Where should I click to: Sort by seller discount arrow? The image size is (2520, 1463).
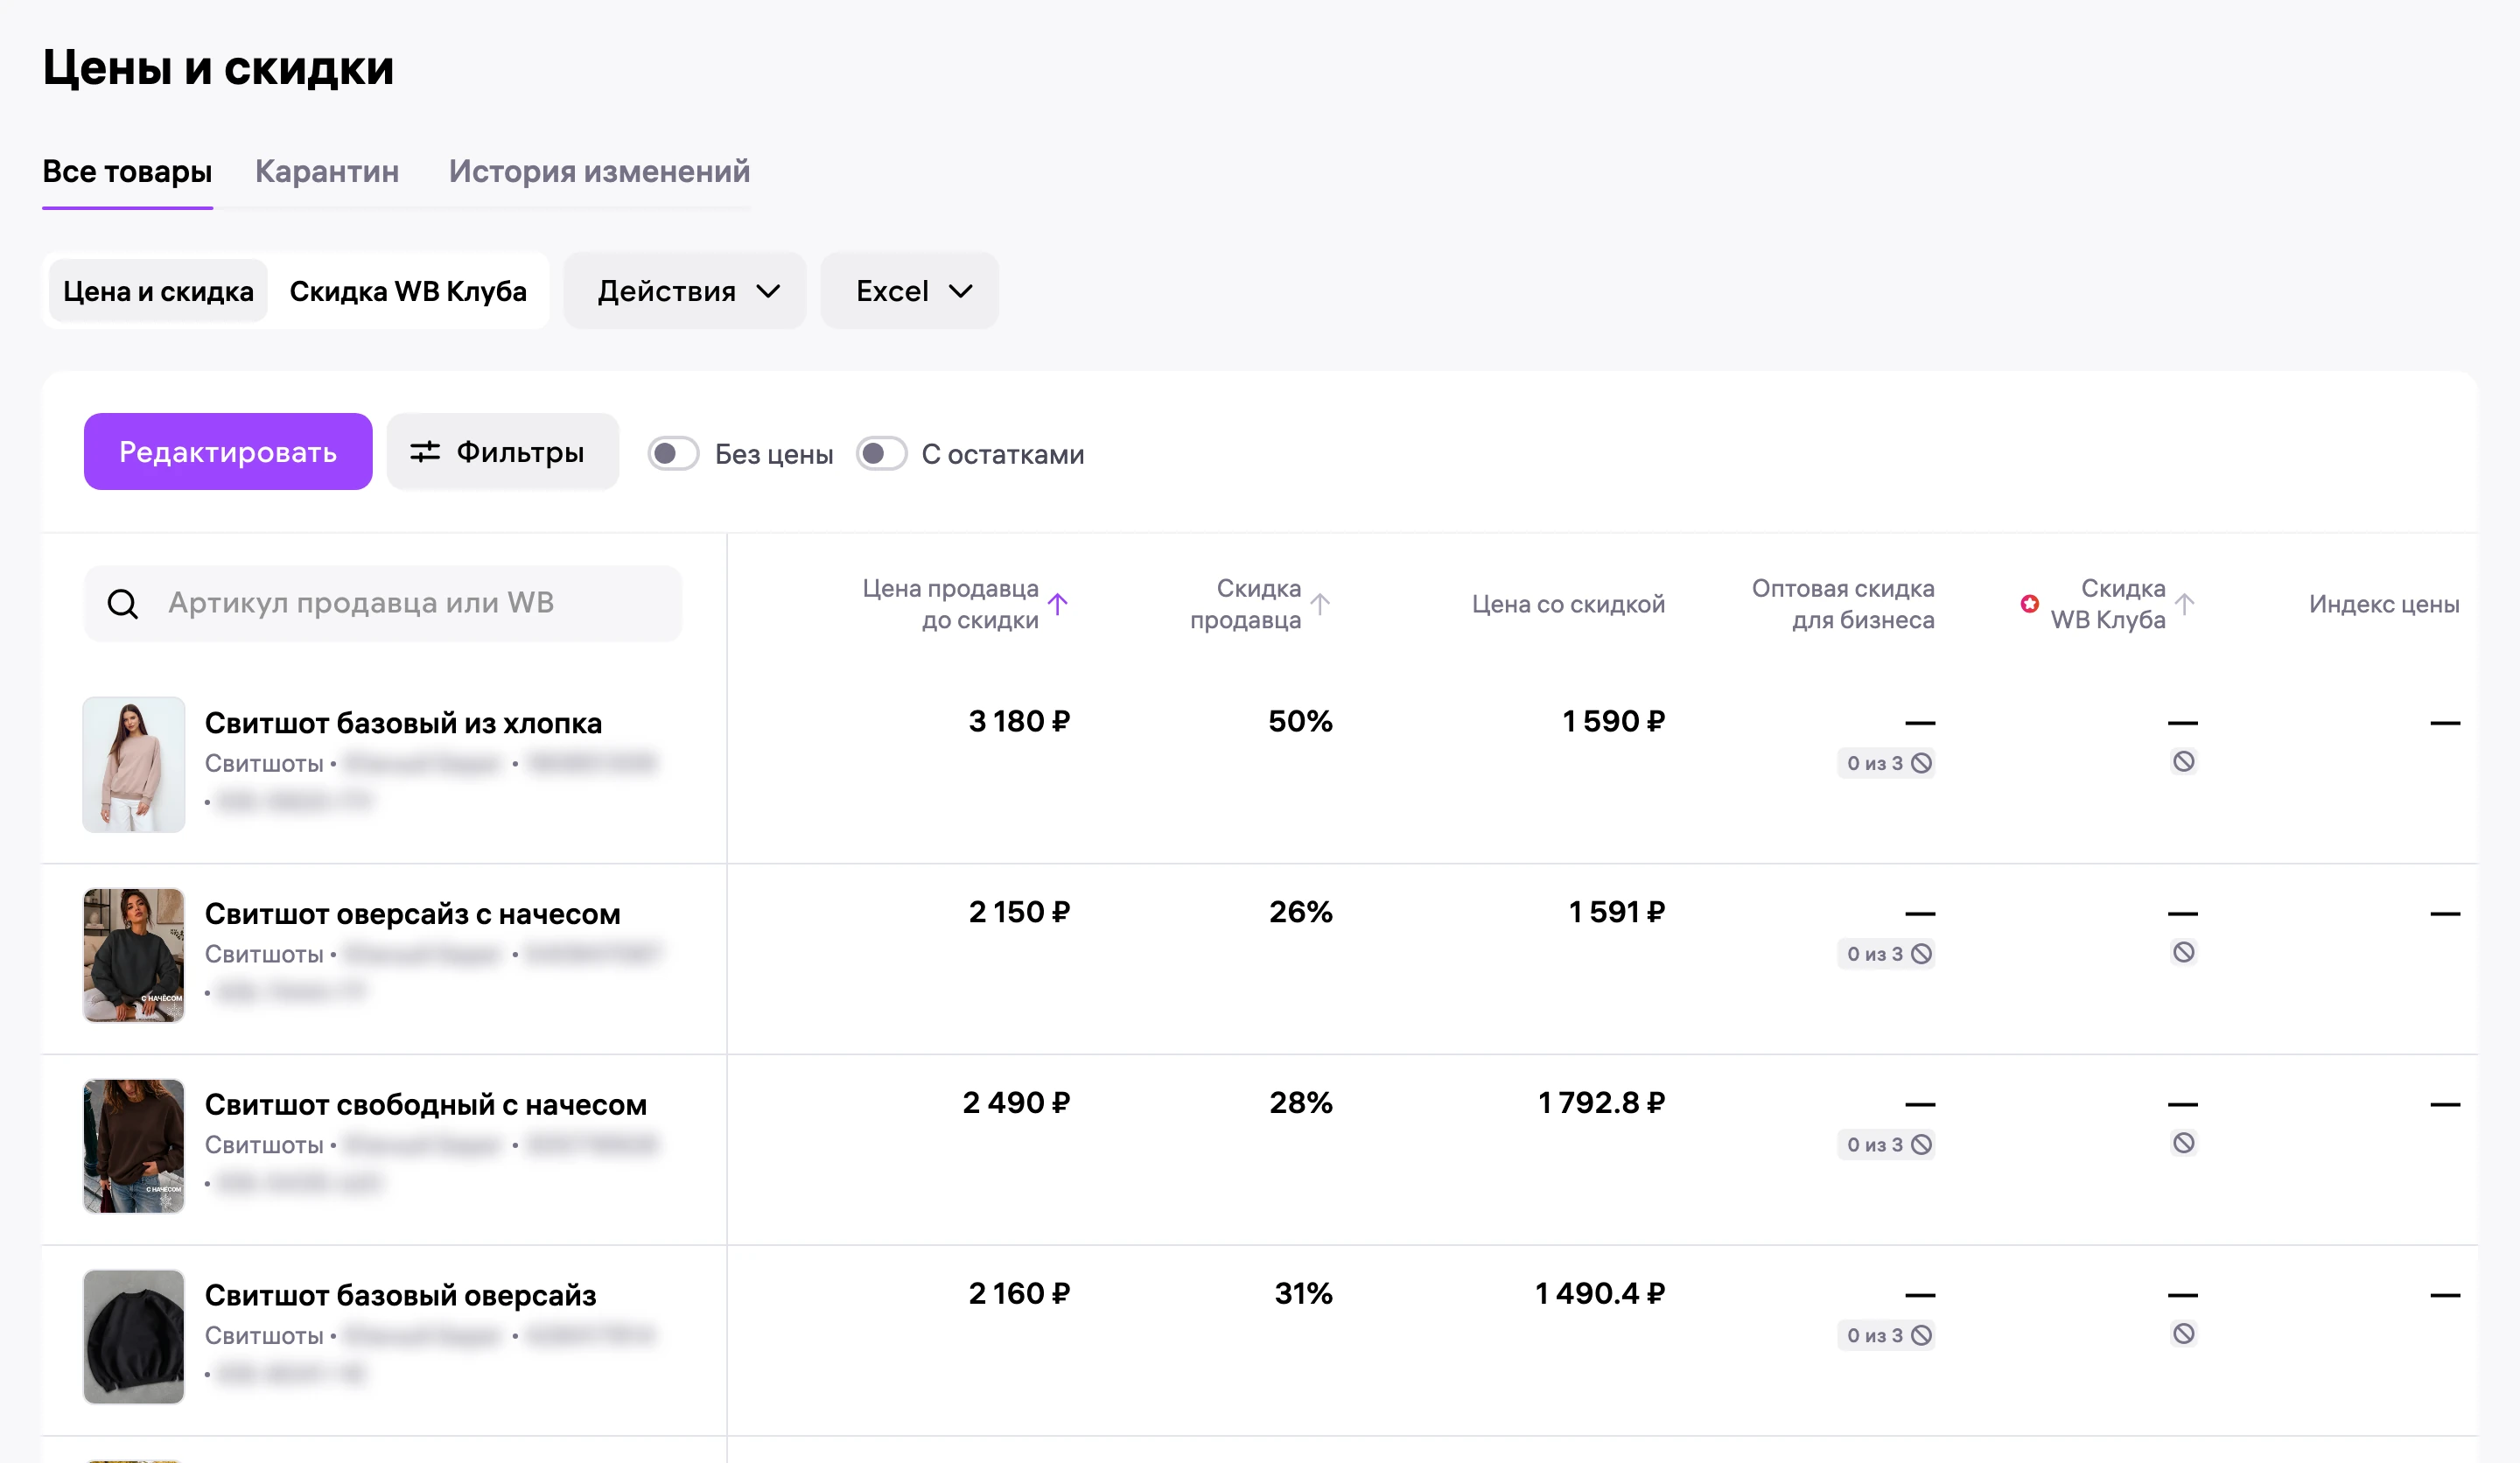(1320, 603)
